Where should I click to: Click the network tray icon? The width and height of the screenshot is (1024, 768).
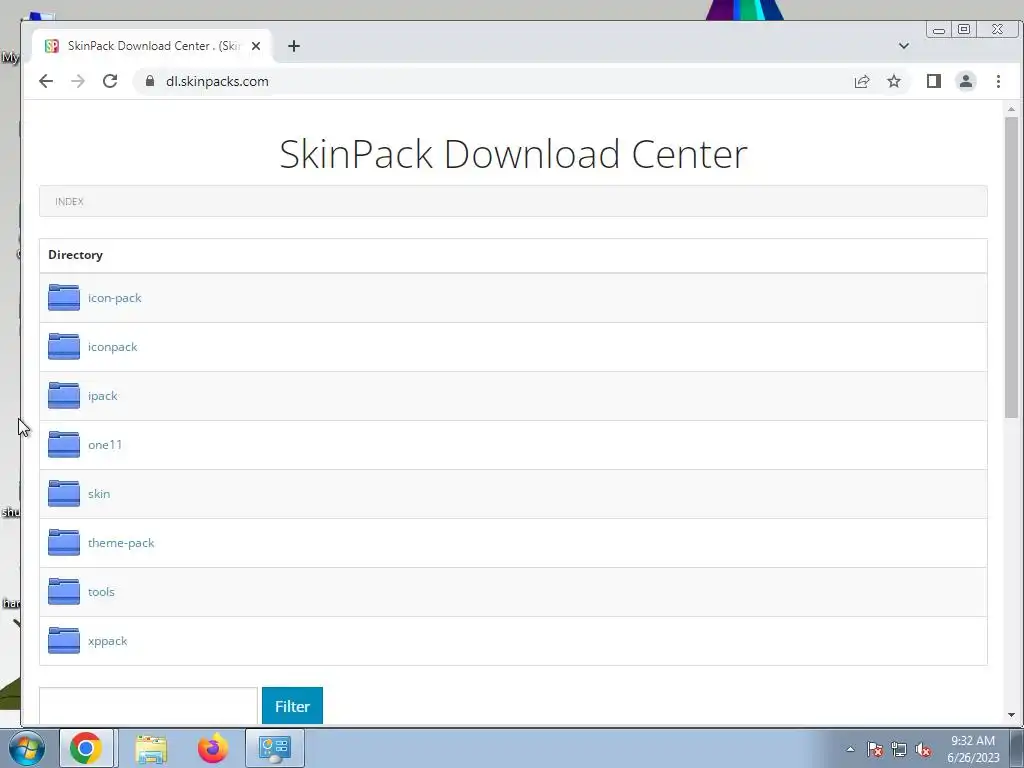[899, 749]
